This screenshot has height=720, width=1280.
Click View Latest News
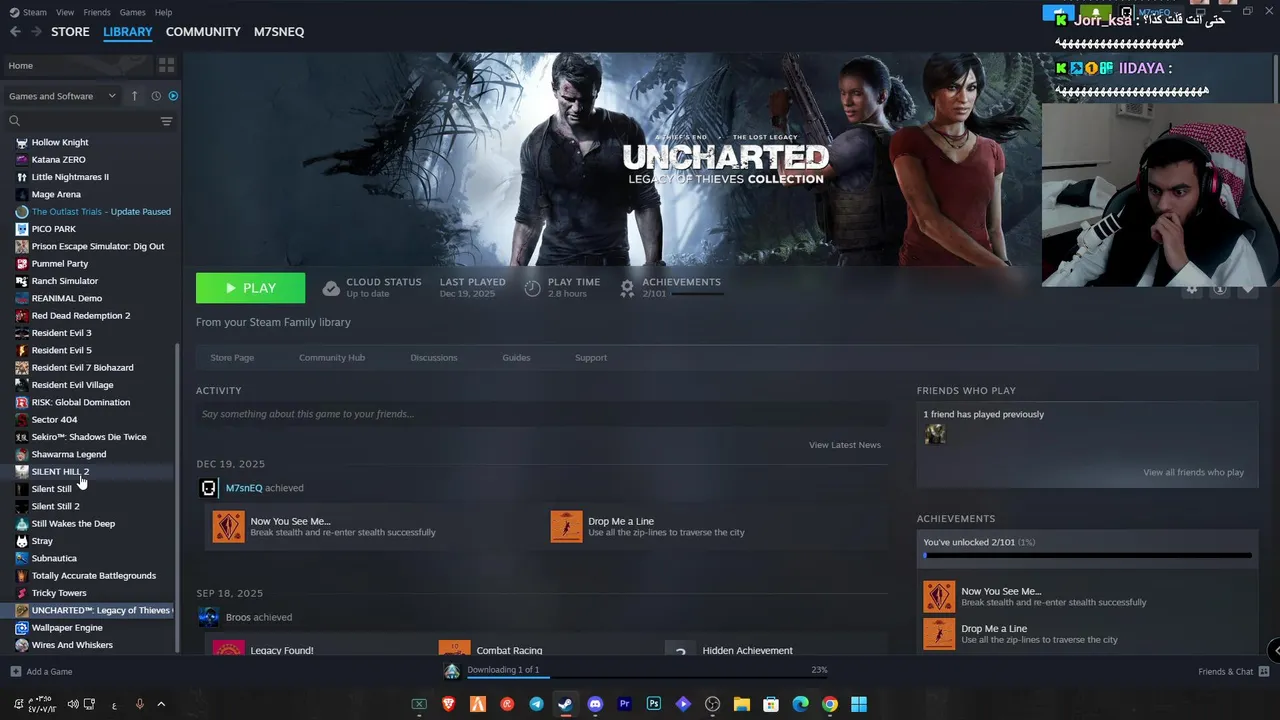pos(845,444)
